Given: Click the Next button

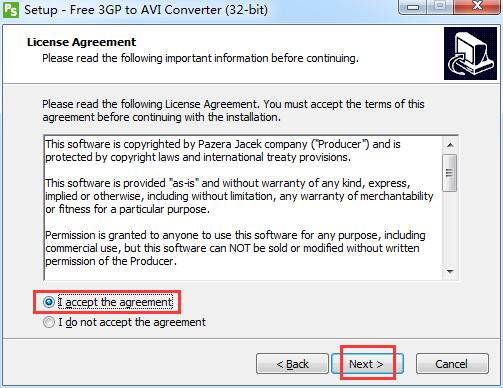Looking at the screenshot, I should 367,364.
